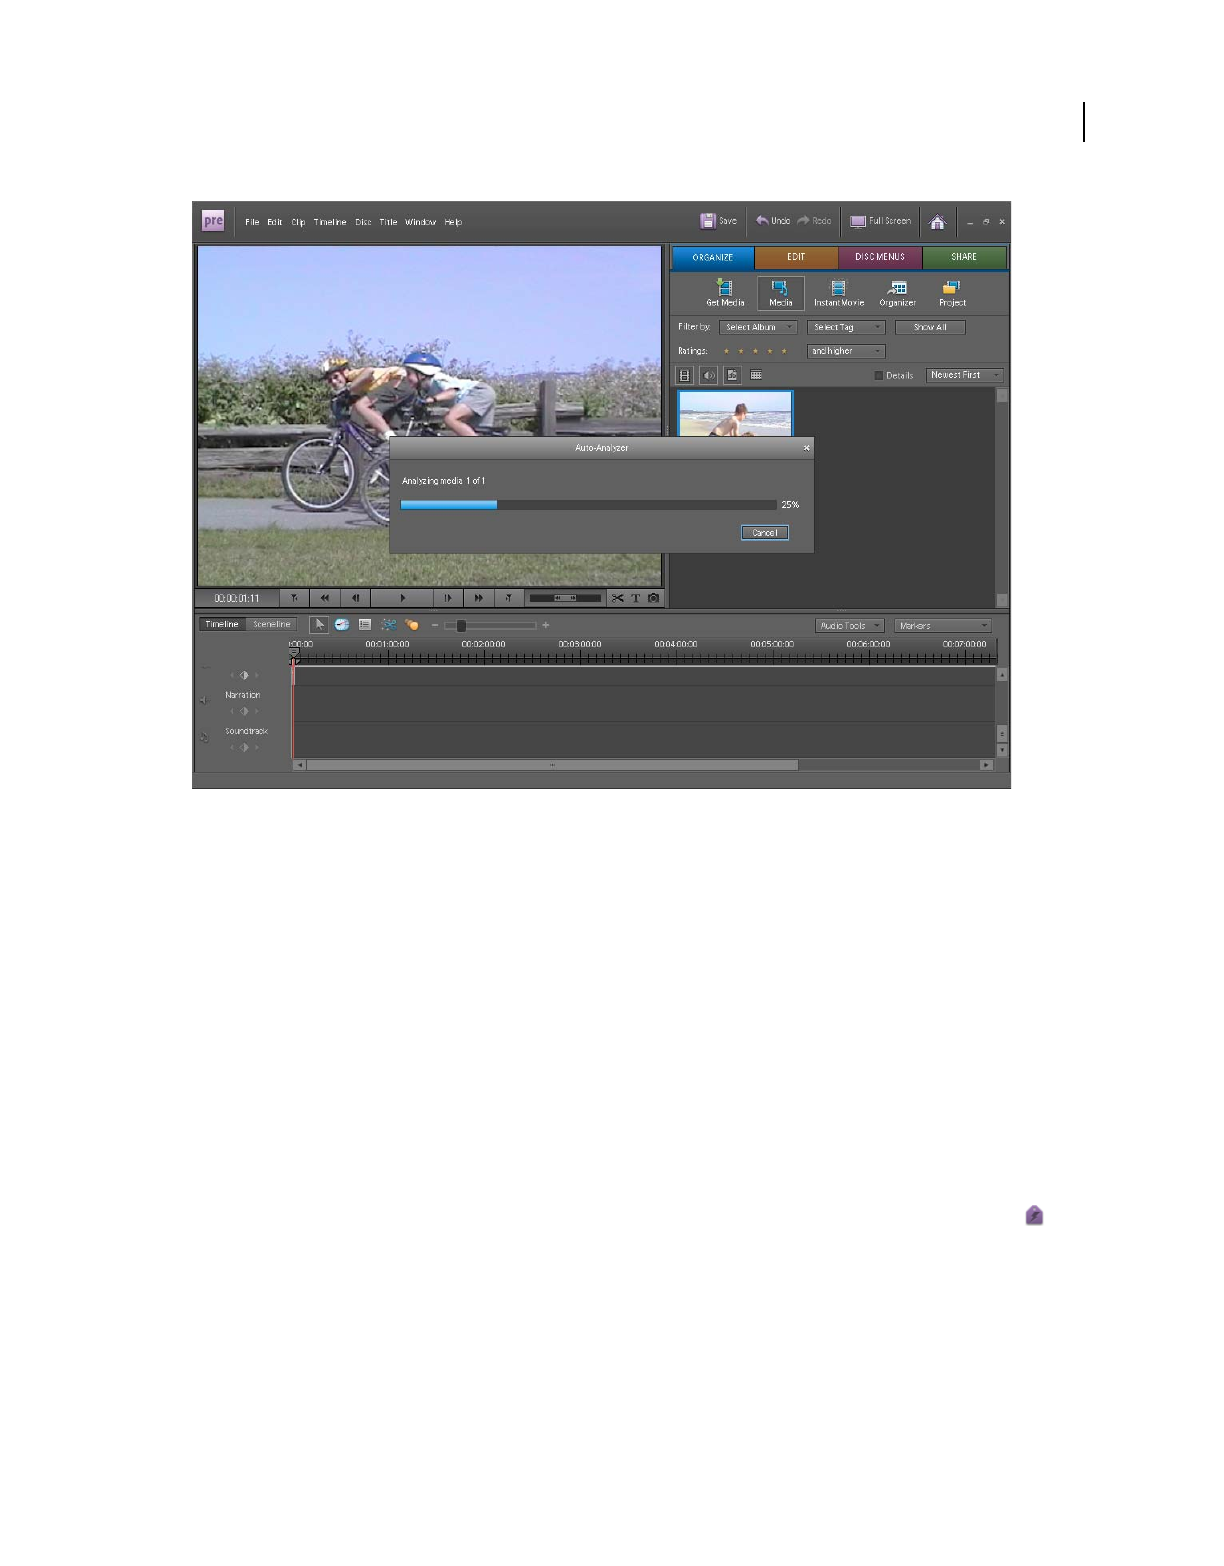Open the Select Album dropdown
This screenshot has width=1224, height=1566.
[758, 327]
